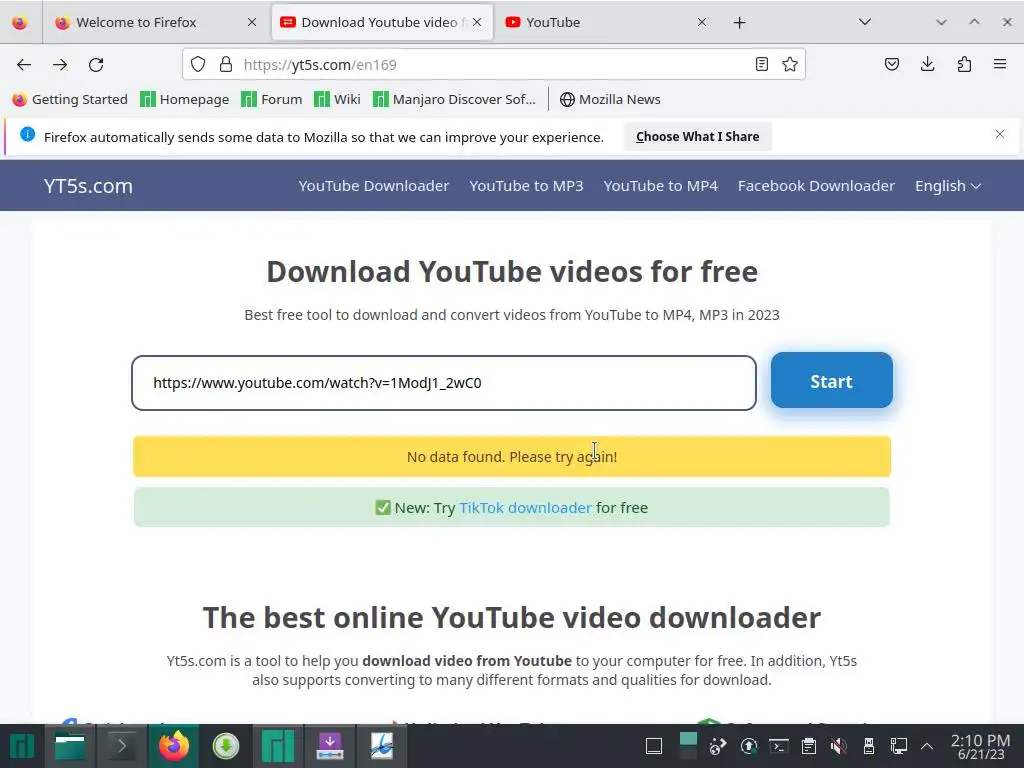This screenshot has width=1024, height=768.
Task: Open a new tab with plus button
Action: (739, 23)
